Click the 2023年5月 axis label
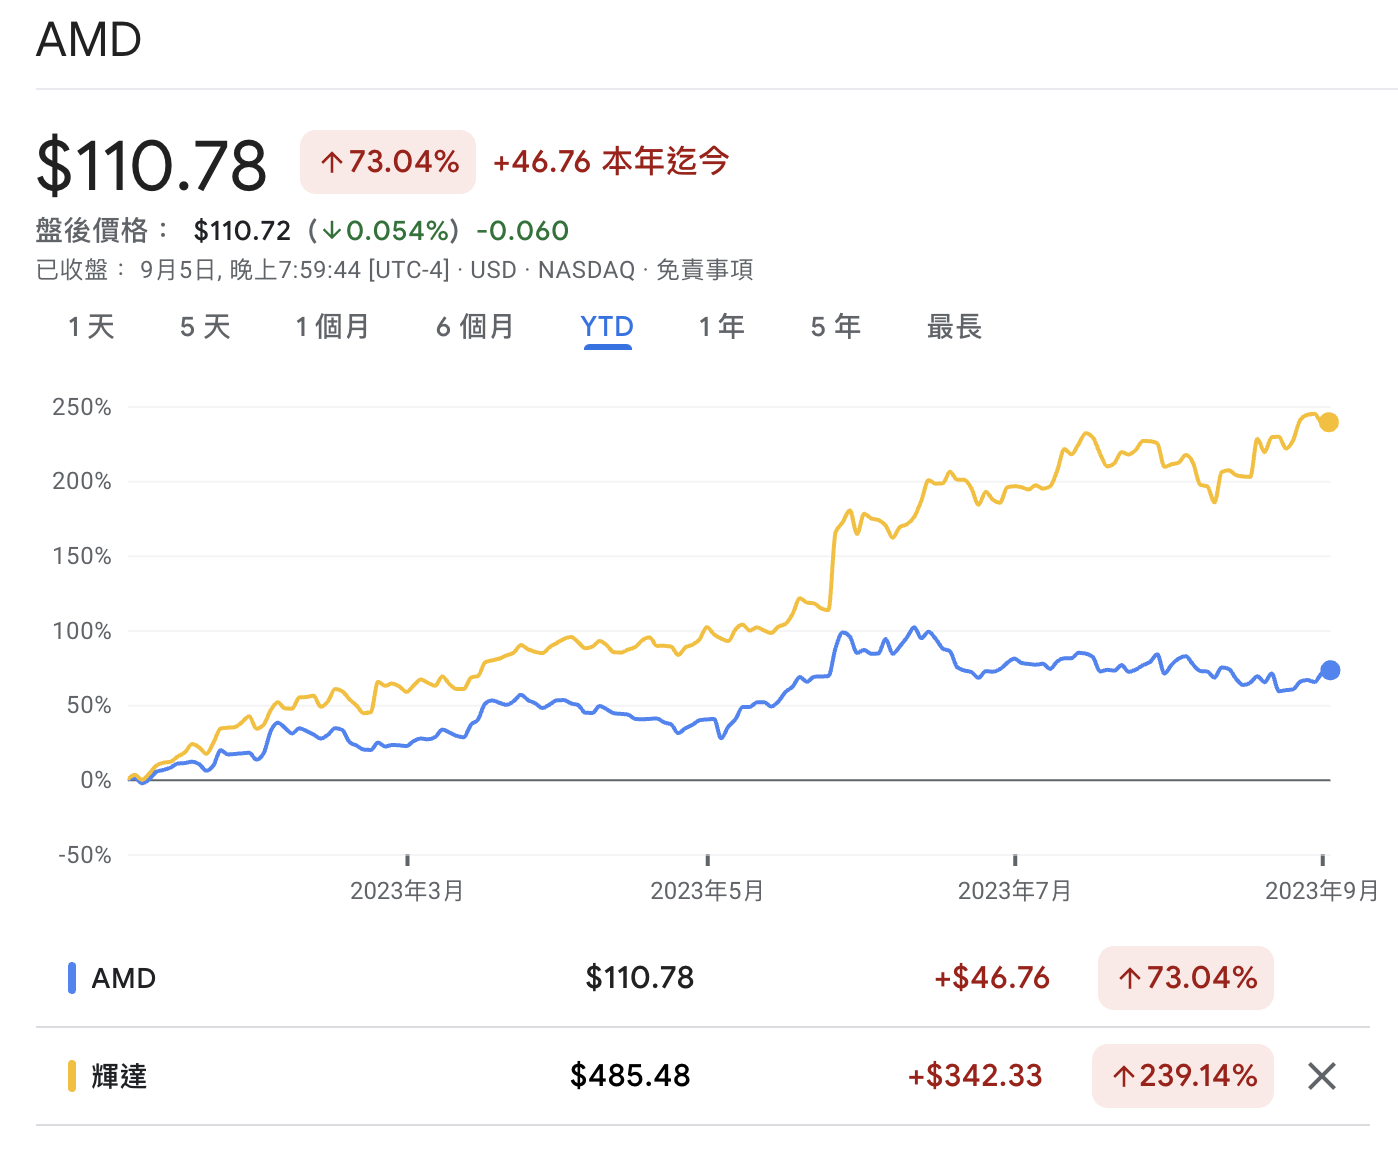Viewport: 1398px width, 1150px height. (707, 891)
